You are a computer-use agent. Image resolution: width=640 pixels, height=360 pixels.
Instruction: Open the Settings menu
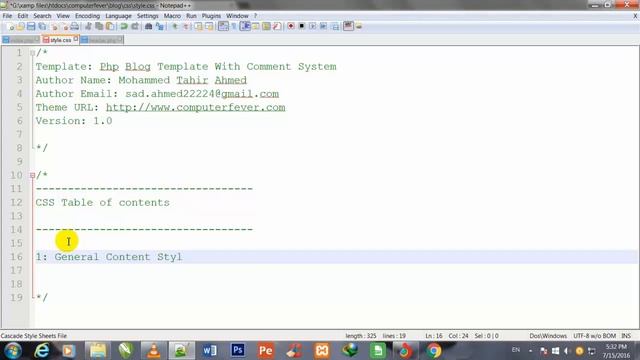147,16
